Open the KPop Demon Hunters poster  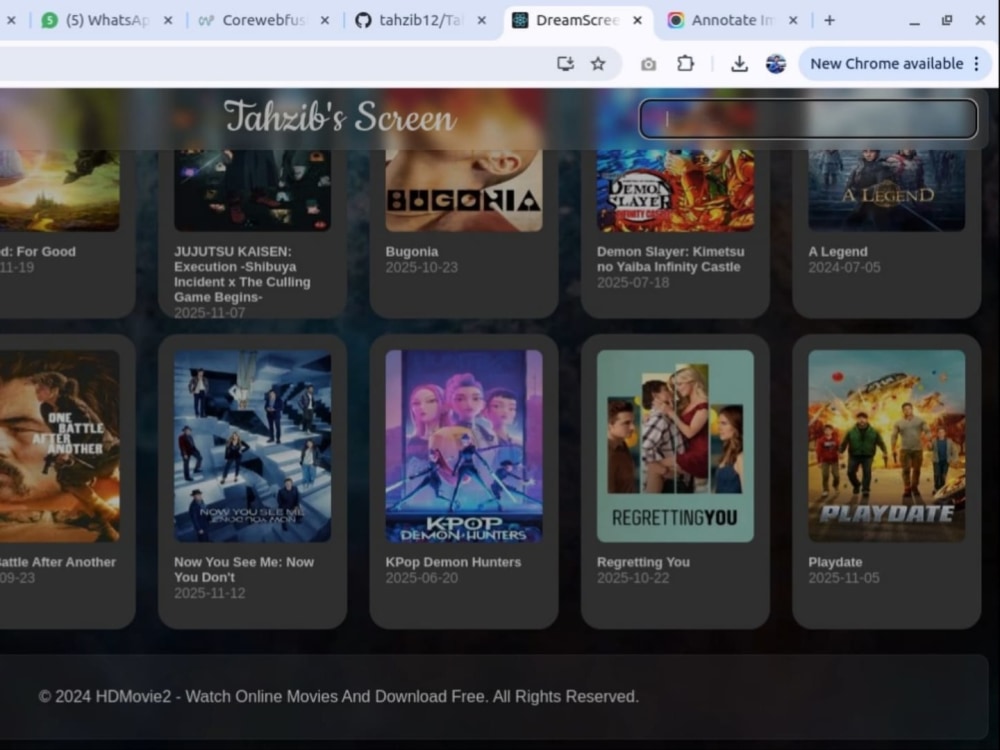[464, 446]
